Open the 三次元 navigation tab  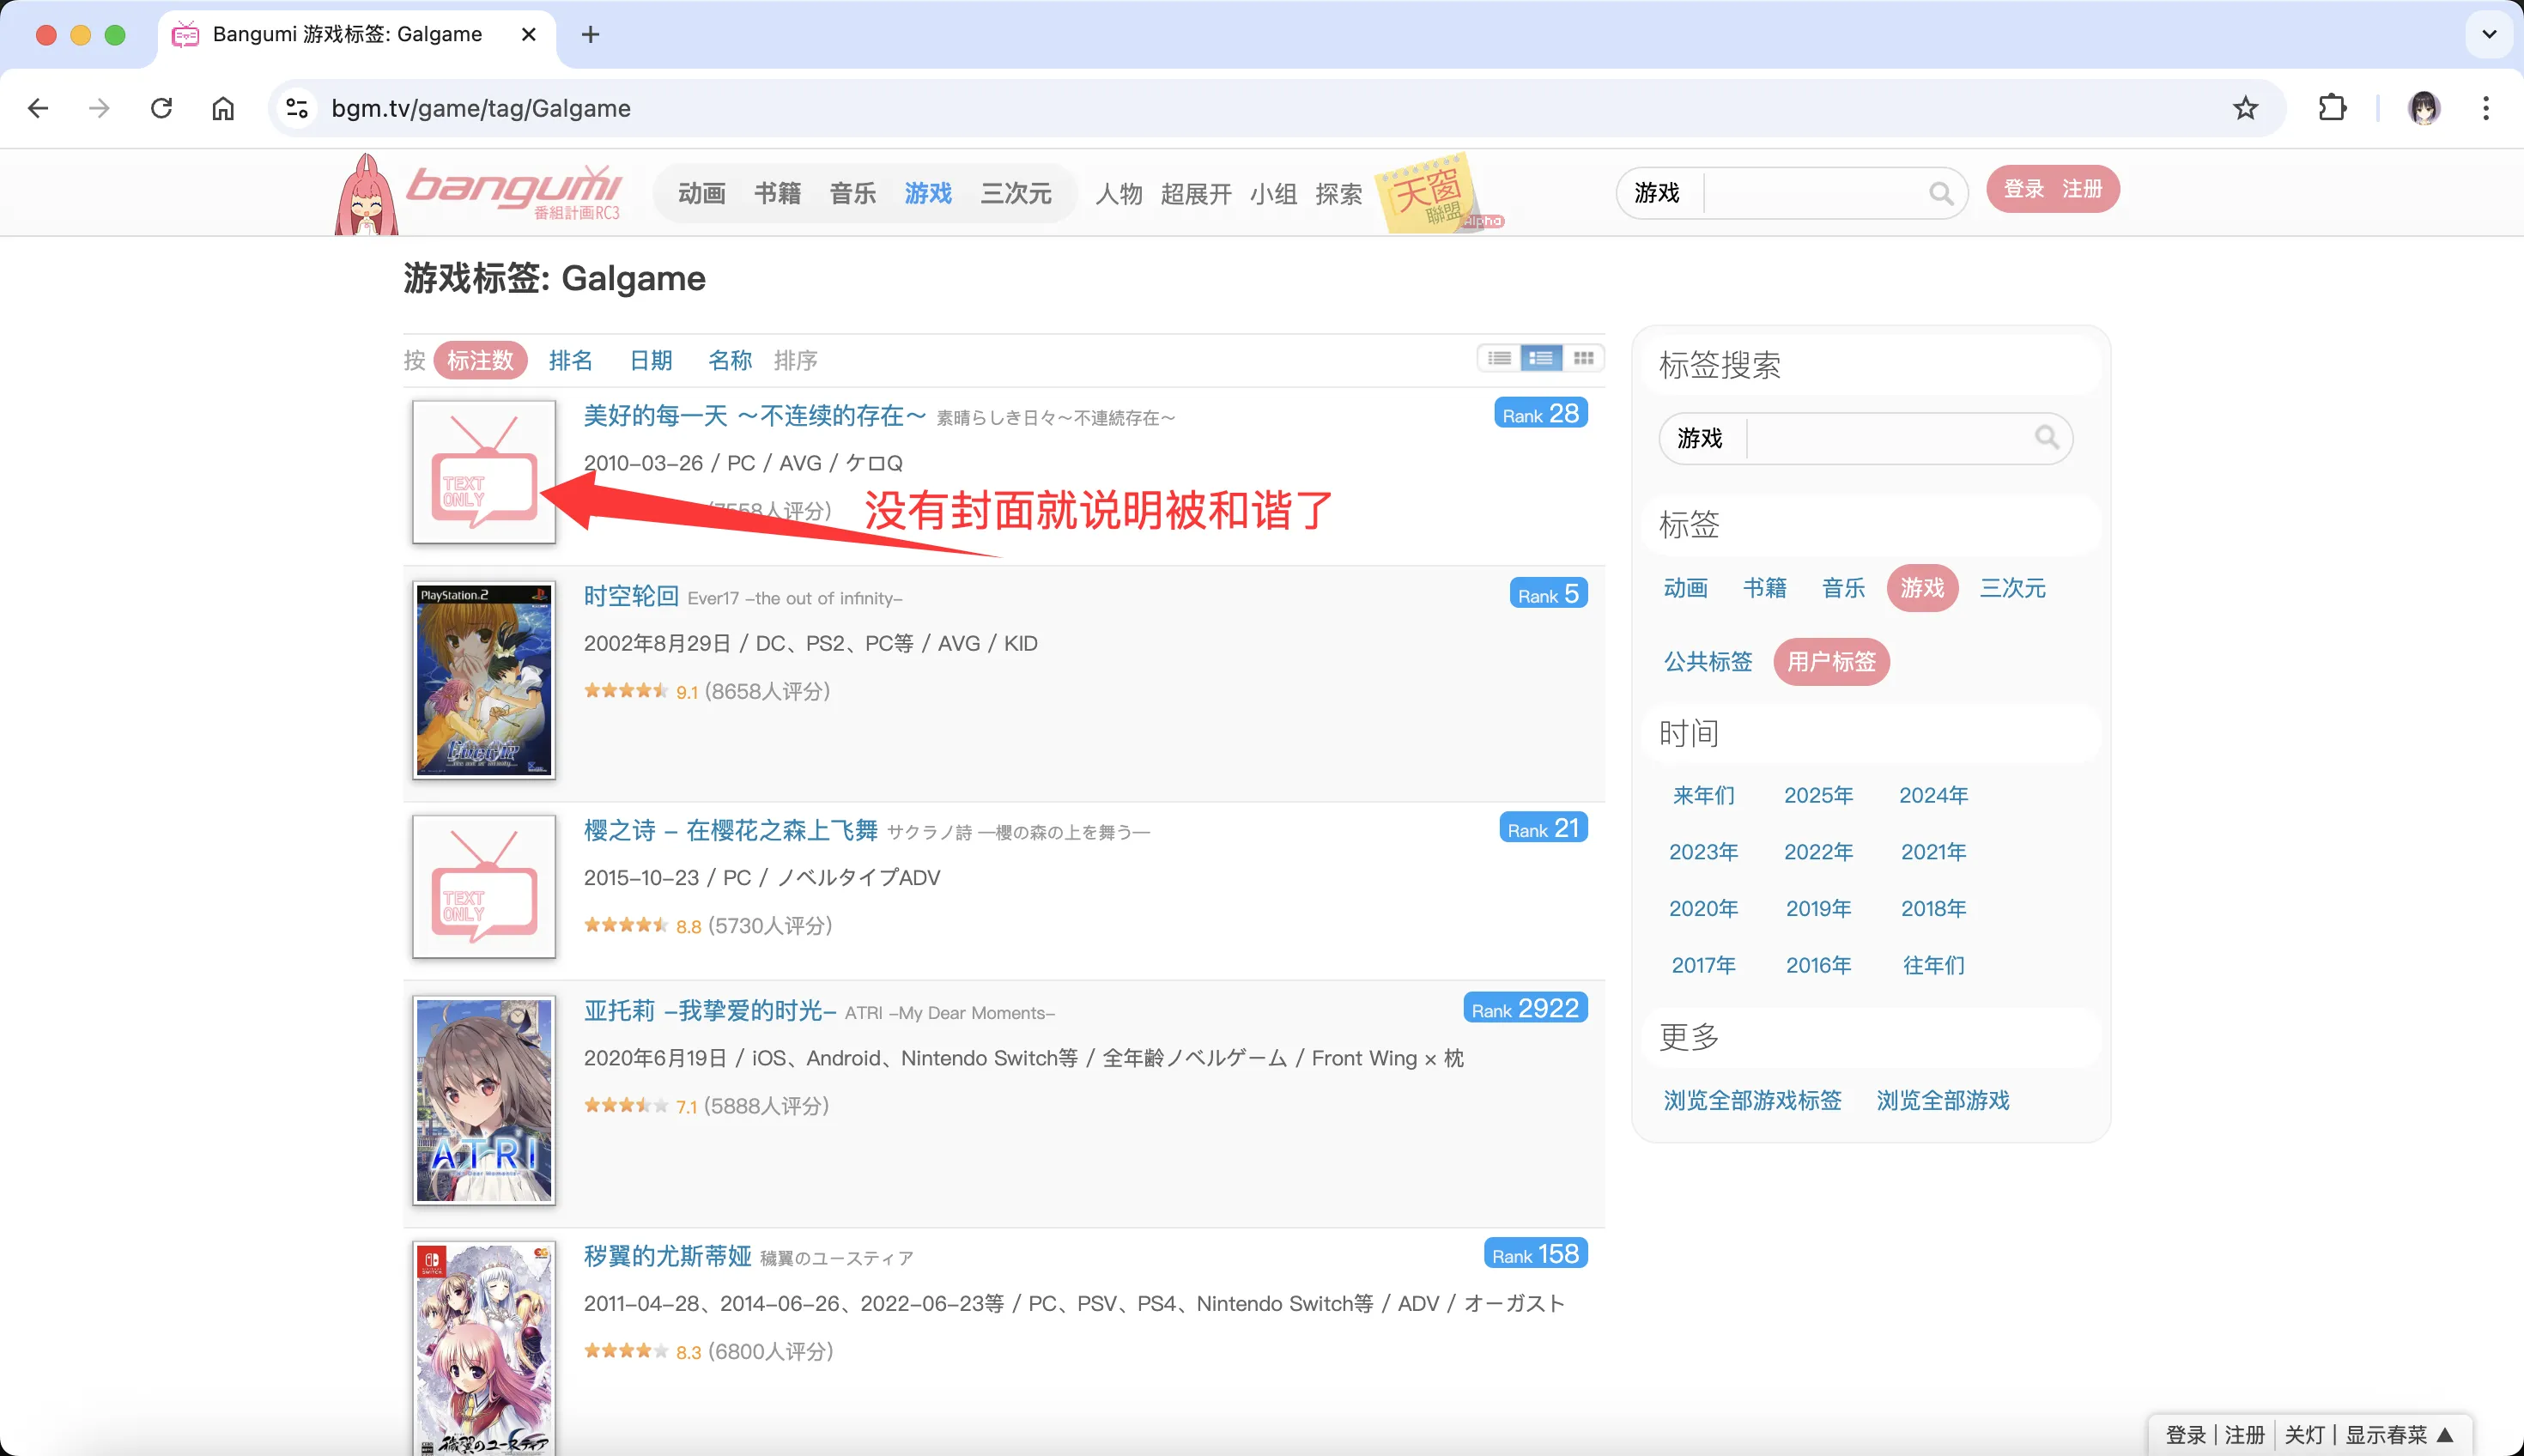1016,193
